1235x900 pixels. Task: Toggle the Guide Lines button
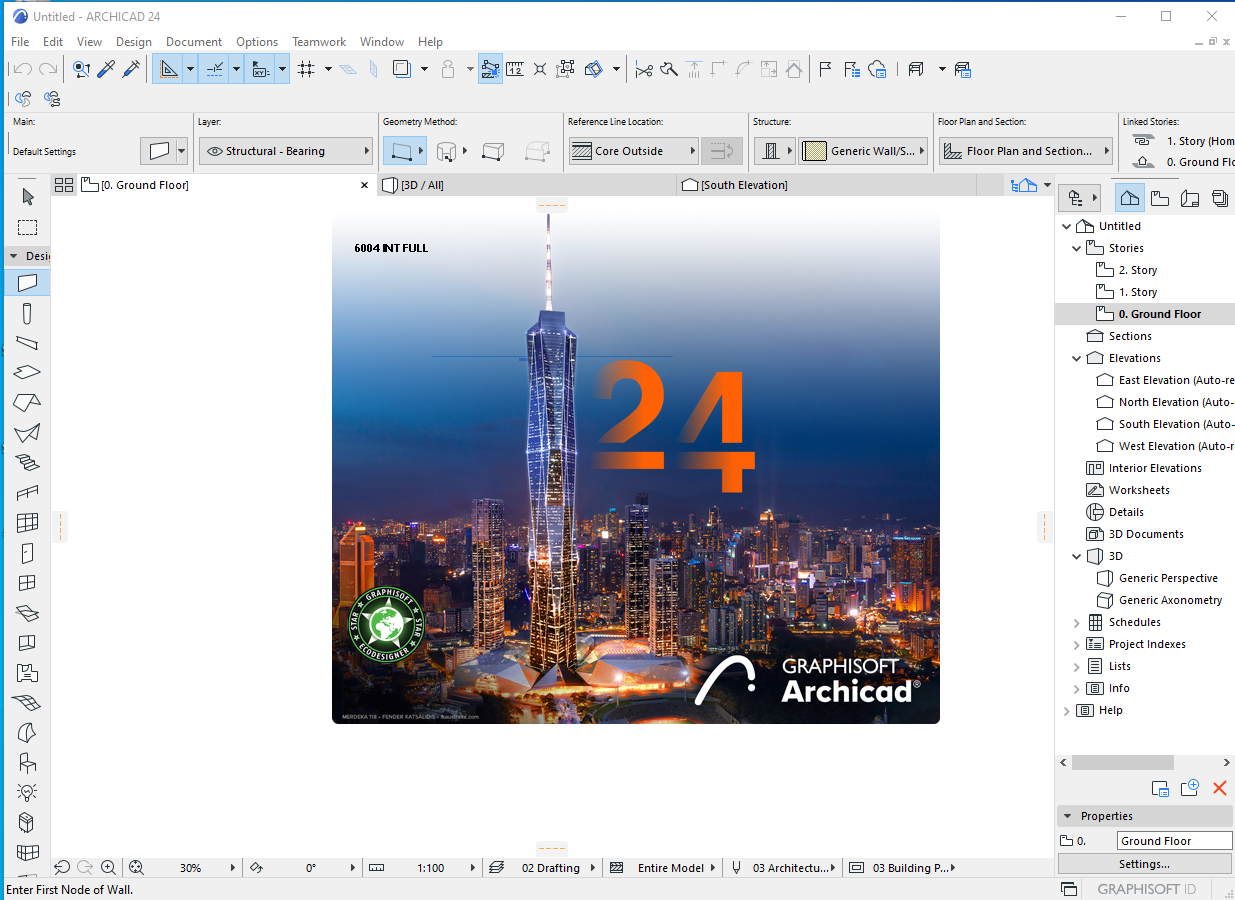pos(167,69)
